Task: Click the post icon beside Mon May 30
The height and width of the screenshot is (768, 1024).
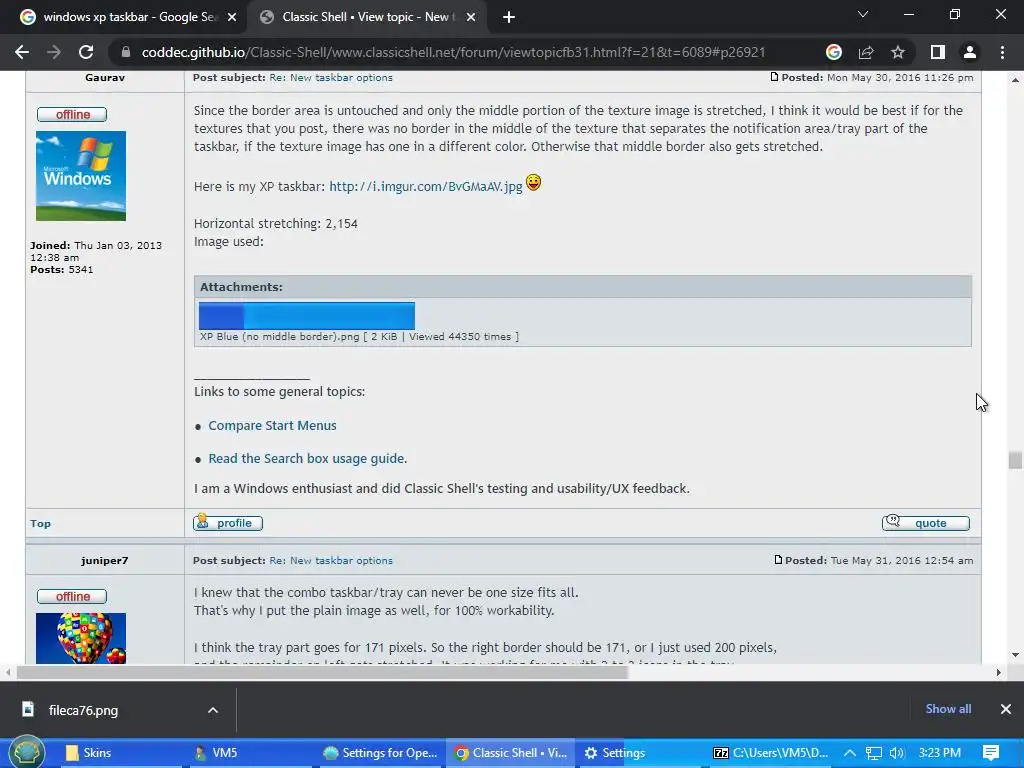Action: [x=775, y=77]
